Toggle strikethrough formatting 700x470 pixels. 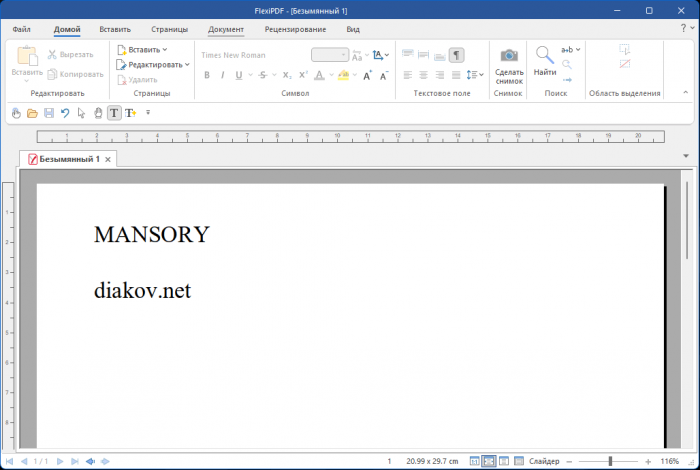263,75
